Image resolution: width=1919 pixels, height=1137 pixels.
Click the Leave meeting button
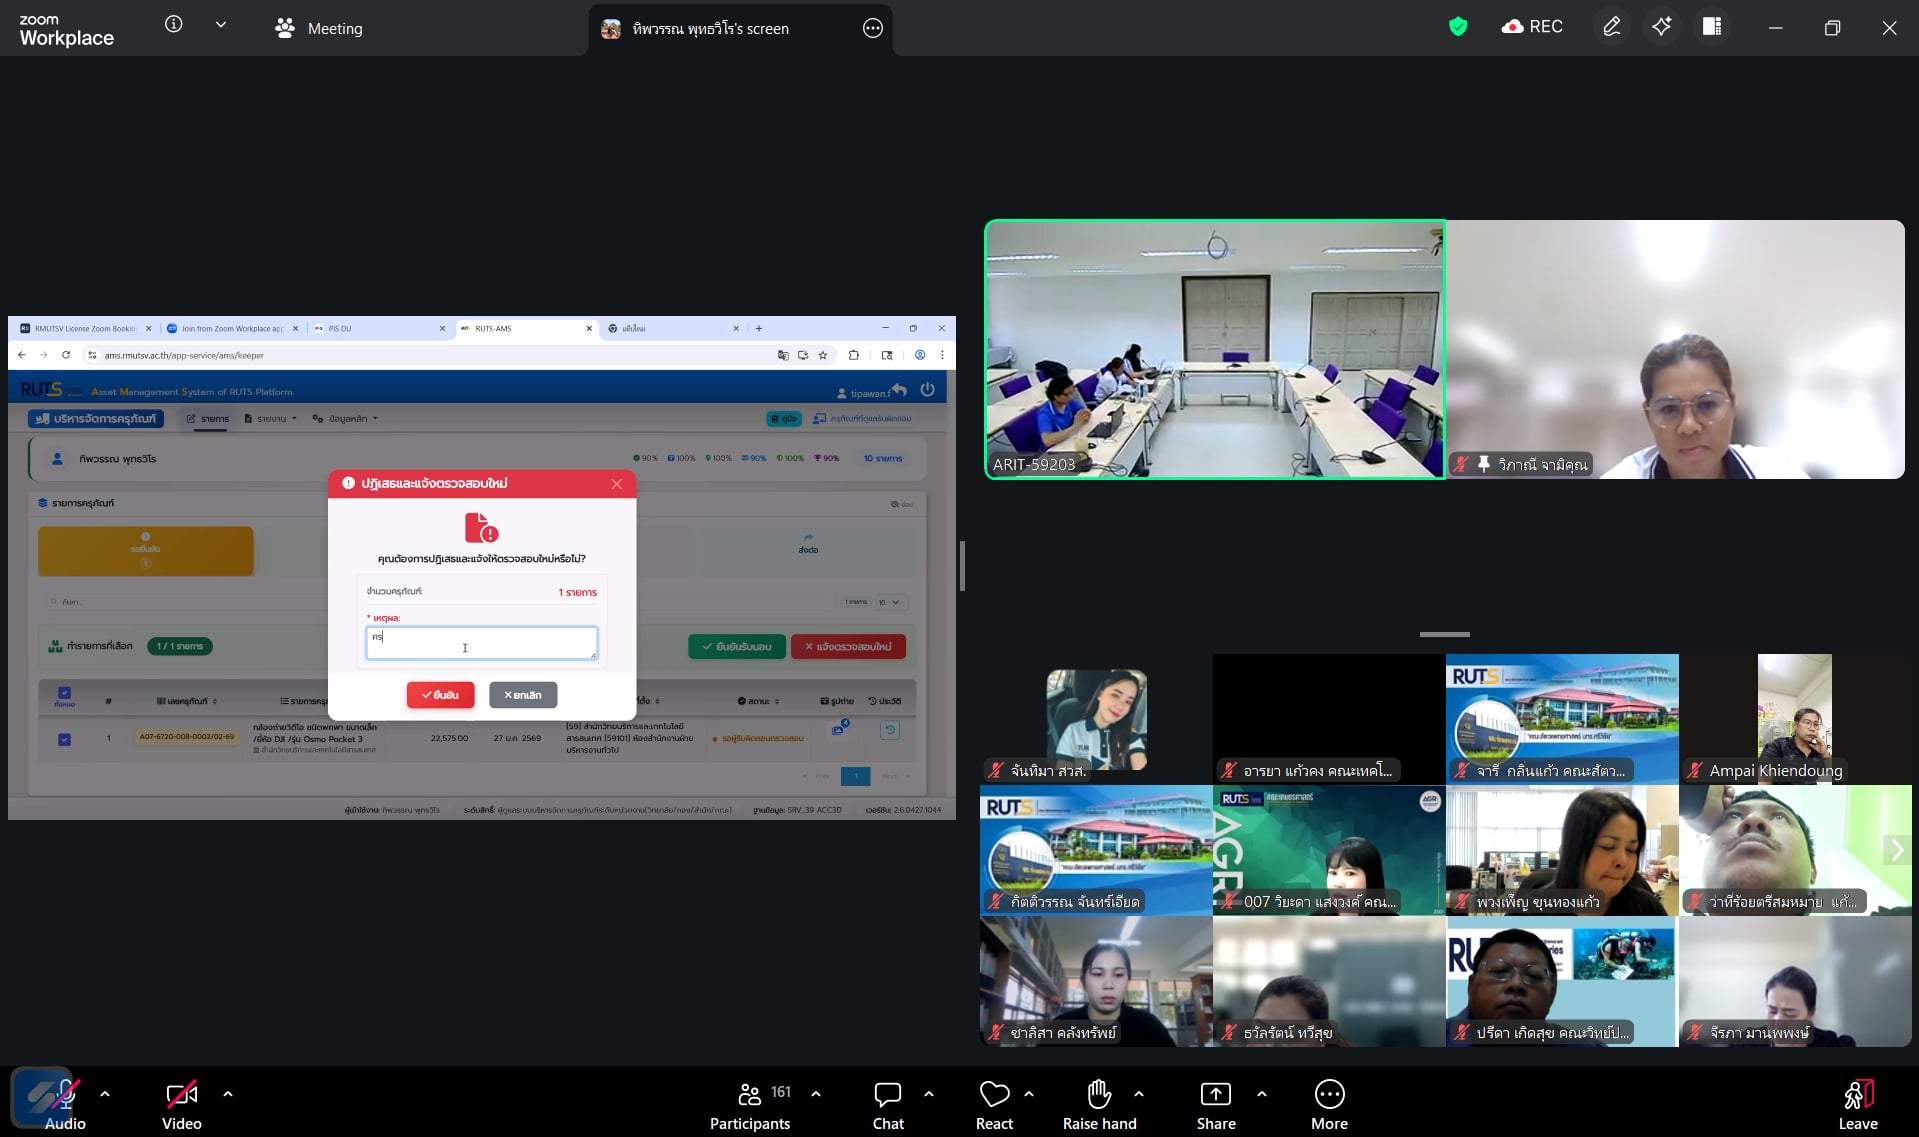1857,1105
